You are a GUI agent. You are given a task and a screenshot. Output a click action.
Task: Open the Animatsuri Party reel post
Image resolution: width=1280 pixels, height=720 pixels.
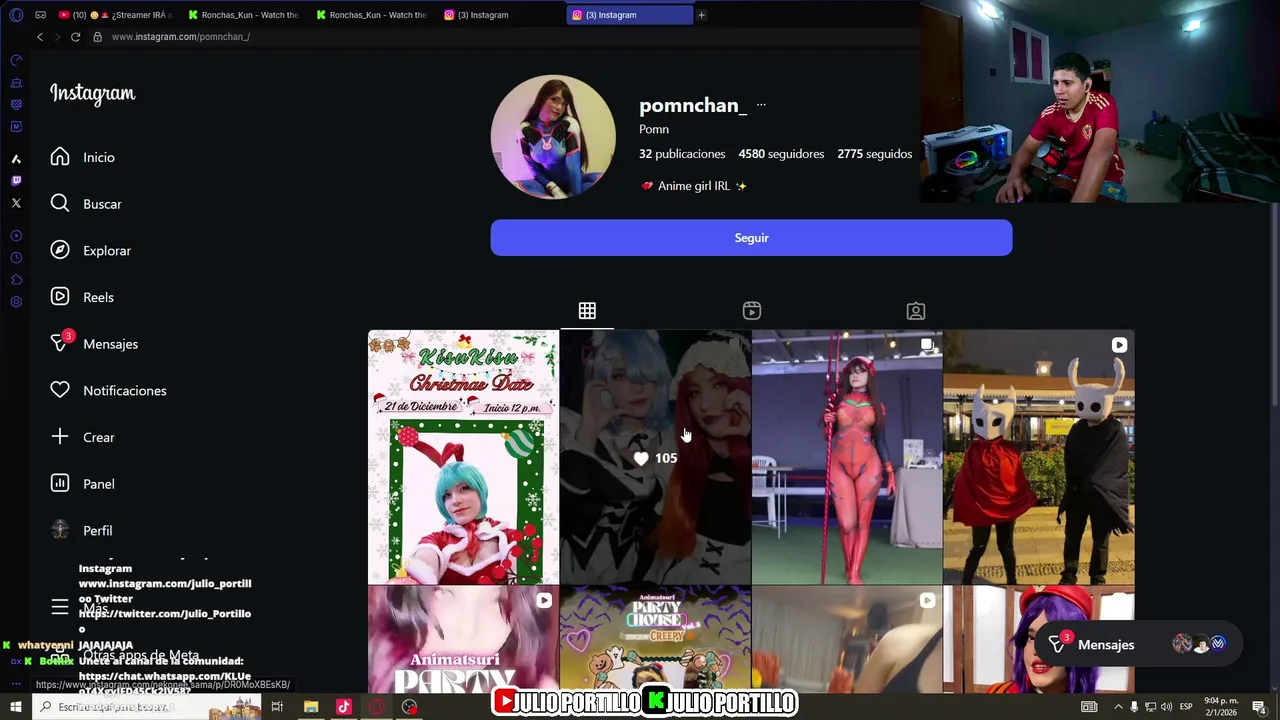click(463, 639)
